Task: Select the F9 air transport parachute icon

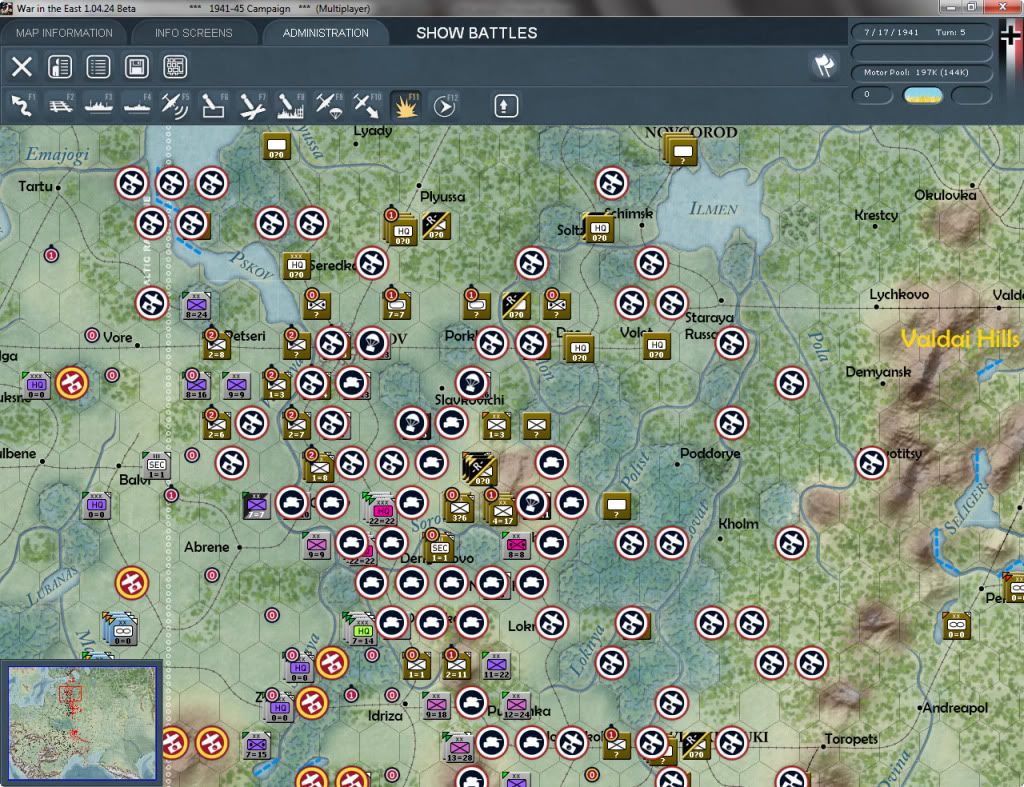Action: 328,106
